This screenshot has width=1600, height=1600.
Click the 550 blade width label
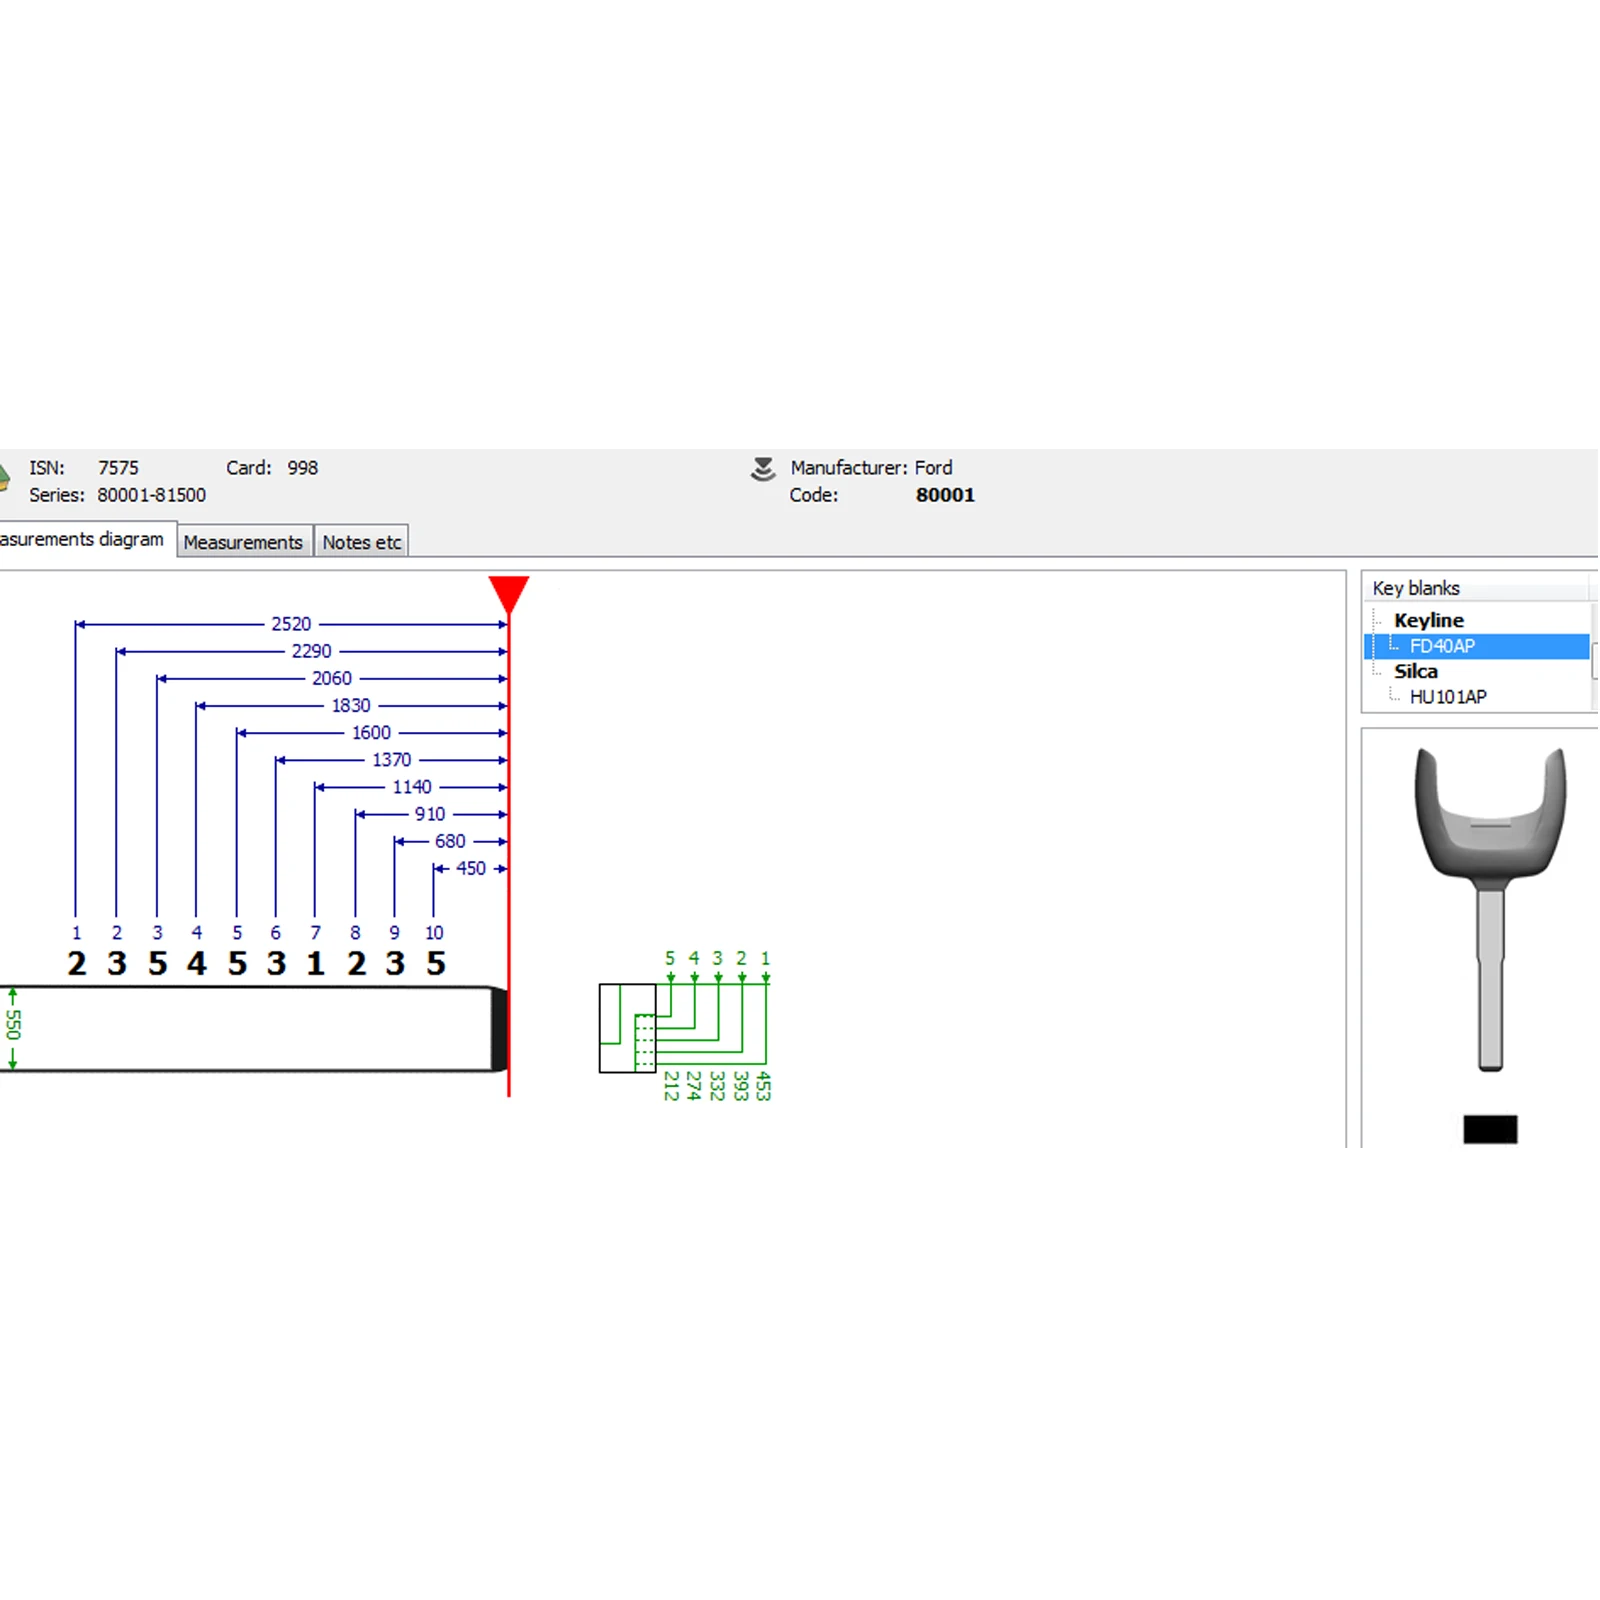pyautogui.click(x=13, y=1025)
